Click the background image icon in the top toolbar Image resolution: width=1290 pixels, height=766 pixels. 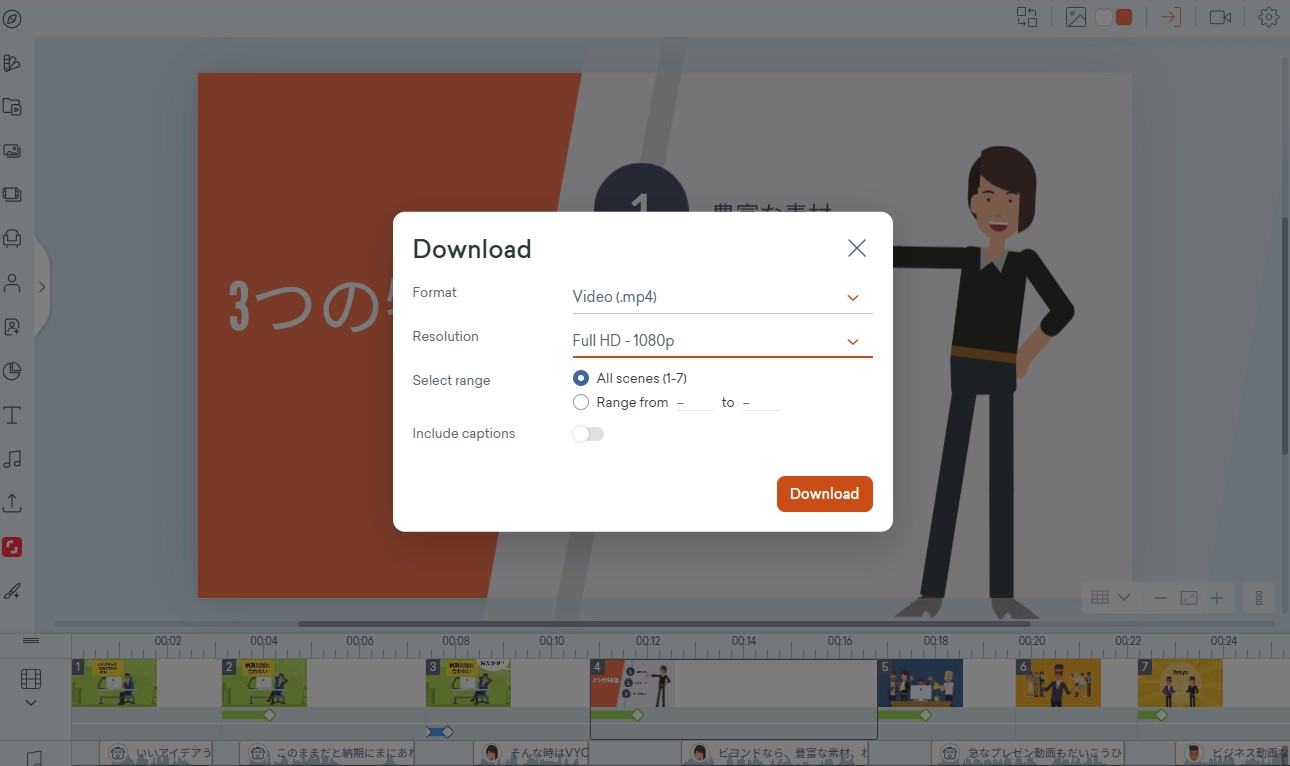coord(1076,17)
